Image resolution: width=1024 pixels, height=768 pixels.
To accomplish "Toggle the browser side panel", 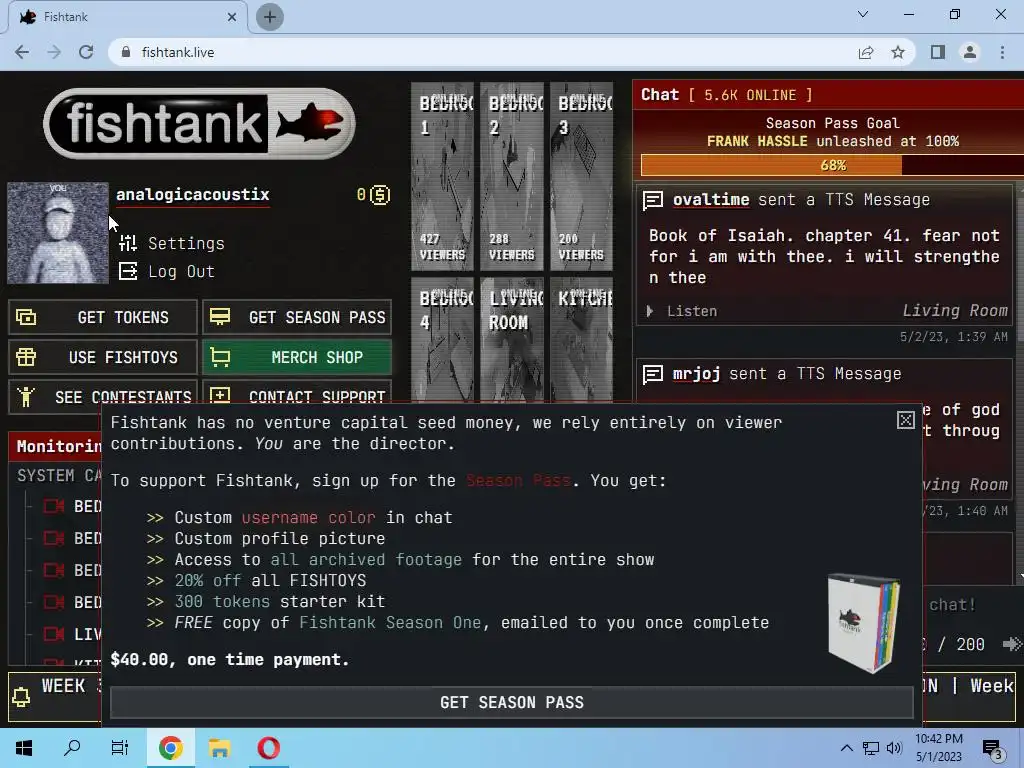I will 938,52.
